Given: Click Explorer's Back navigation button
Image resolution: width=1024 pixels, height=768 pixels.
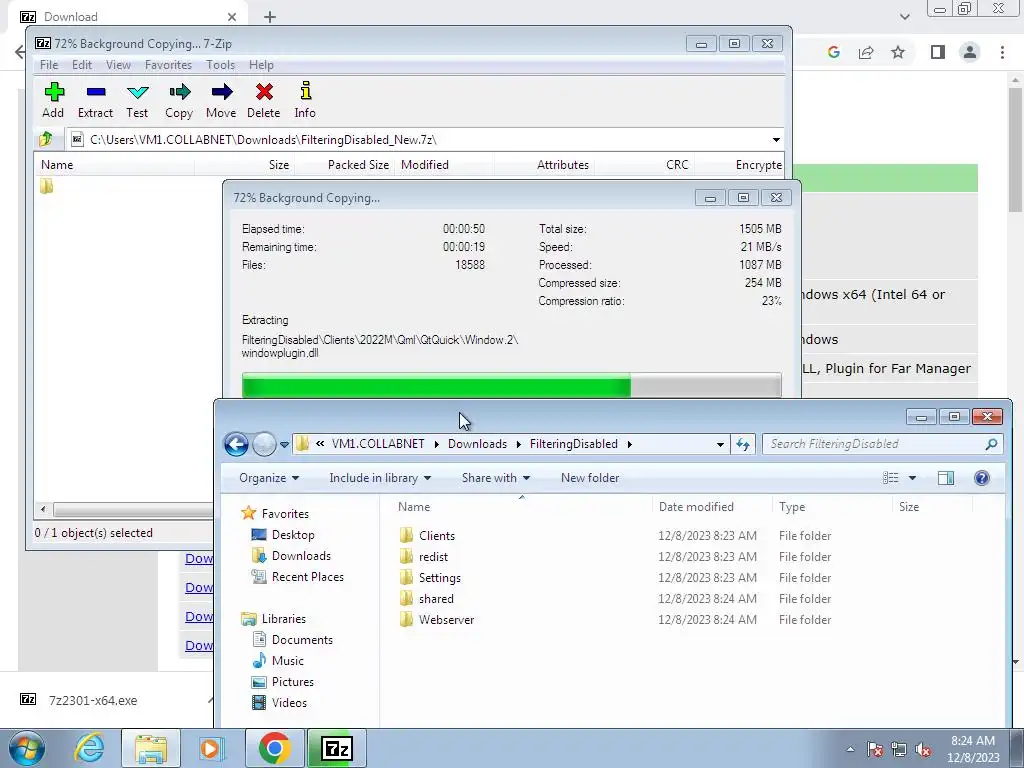Looking at the screenshot, I should point(236,444).
